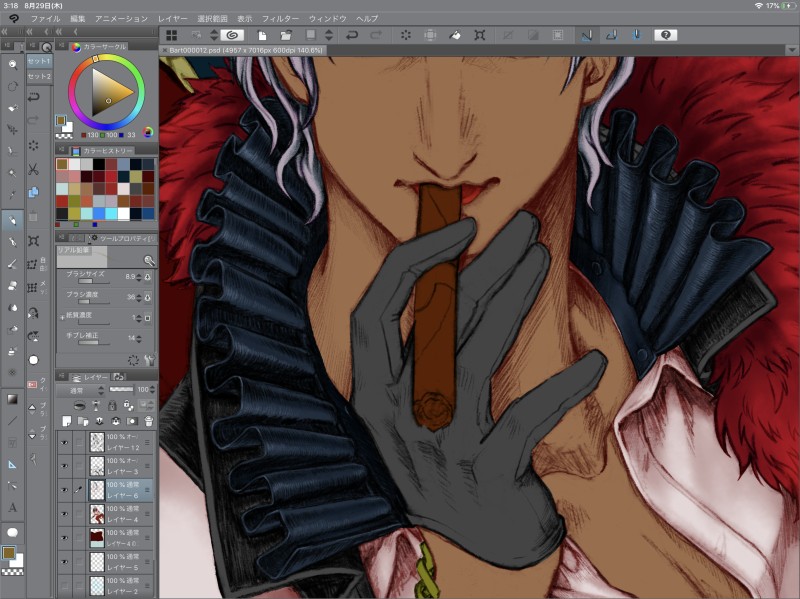Toggle visibility of レイヤー 40

point(64,538)
